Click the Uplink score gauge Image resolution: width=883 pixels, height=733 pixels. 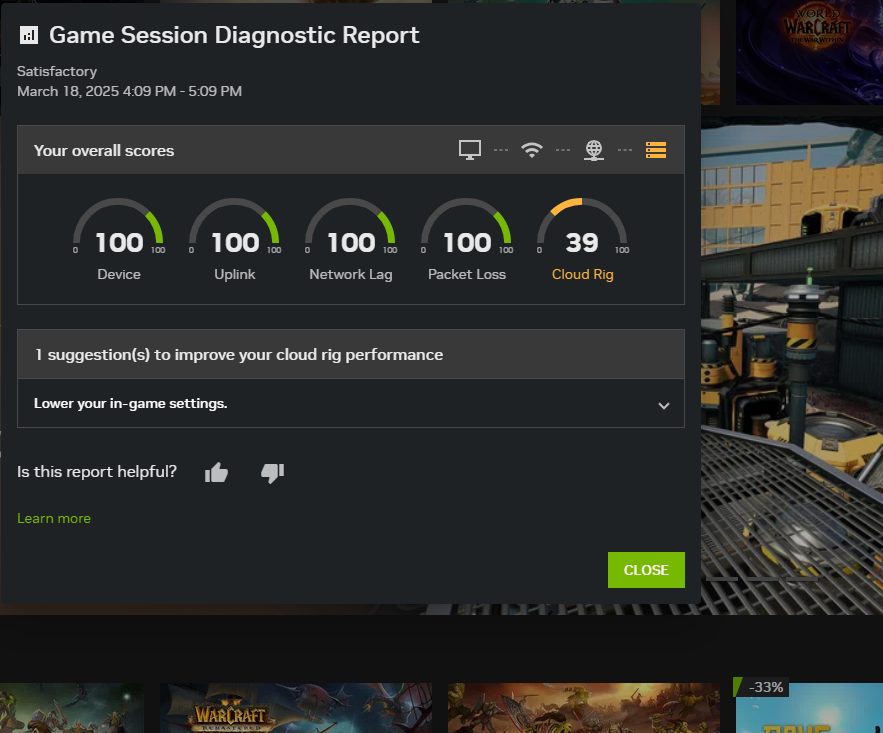pos(234,228)
